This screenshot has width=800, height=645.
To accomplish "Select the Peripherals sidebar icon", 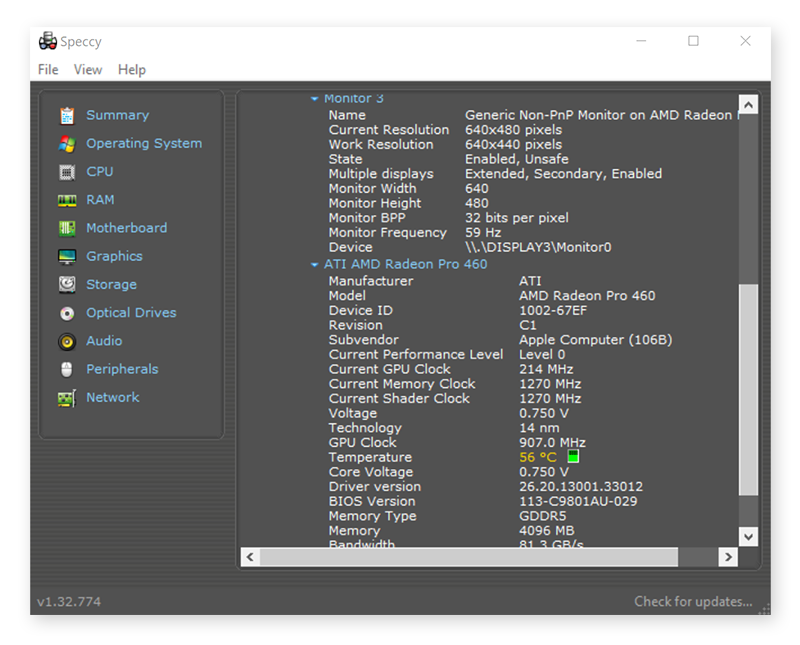I will coord(68,368).
